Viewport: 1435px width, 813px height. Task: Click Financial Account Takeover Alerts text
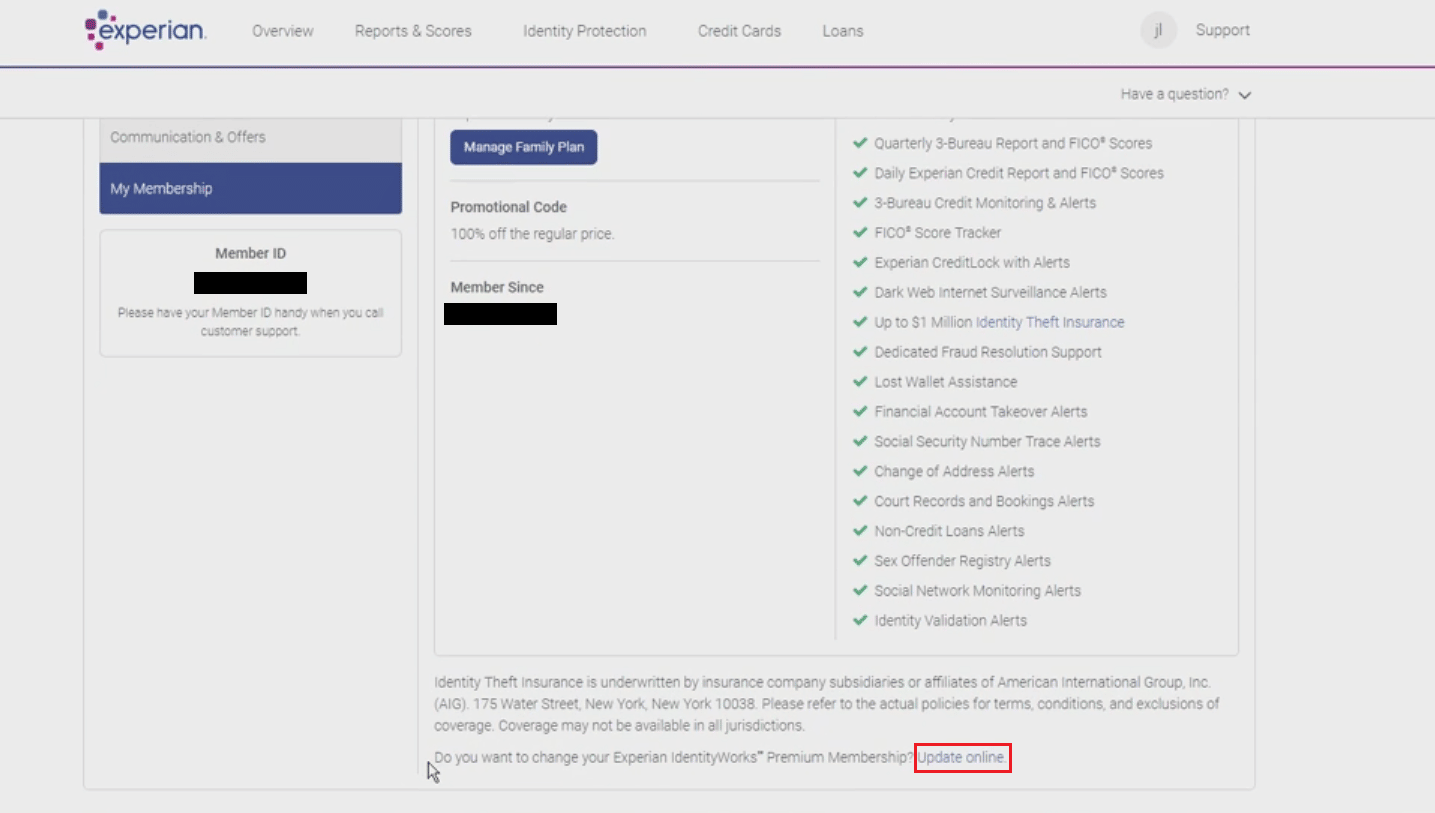[x=981, y=412]
